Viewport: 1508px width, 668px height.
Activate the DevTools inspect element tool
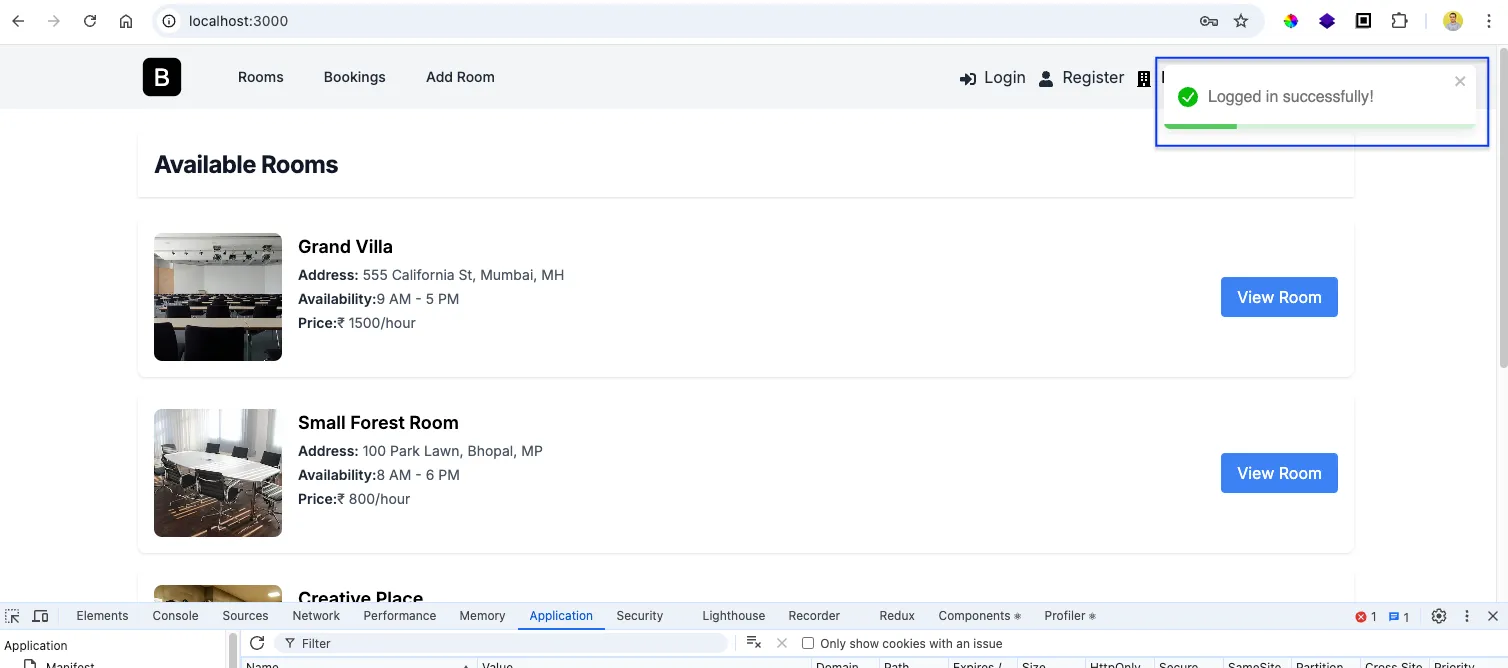(12, 616)
